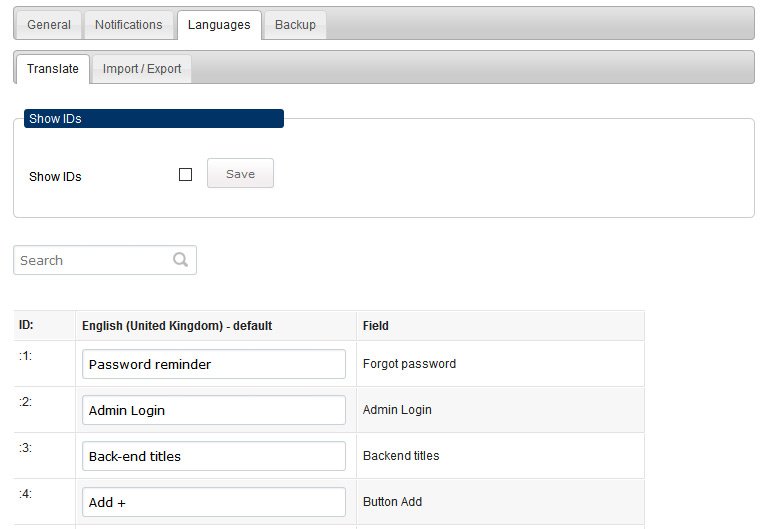The image size is (763, 529).
Task: Go to the Backup tab
Action: [x=295, y=25]
